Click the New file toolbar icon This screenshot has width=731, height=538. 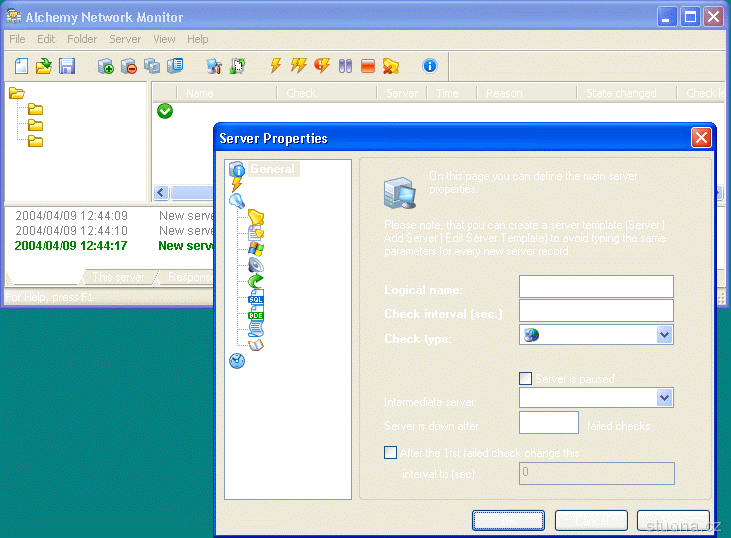(21, 66)
